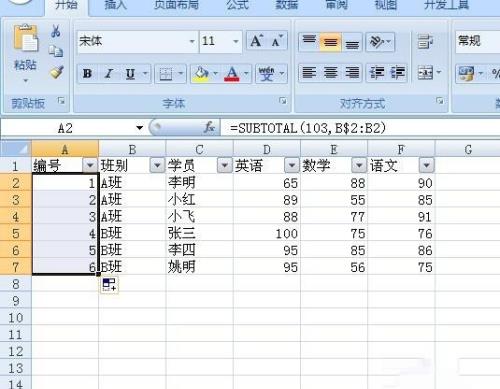
Task: Increase font size with large A icon
Action: (256, 41)
